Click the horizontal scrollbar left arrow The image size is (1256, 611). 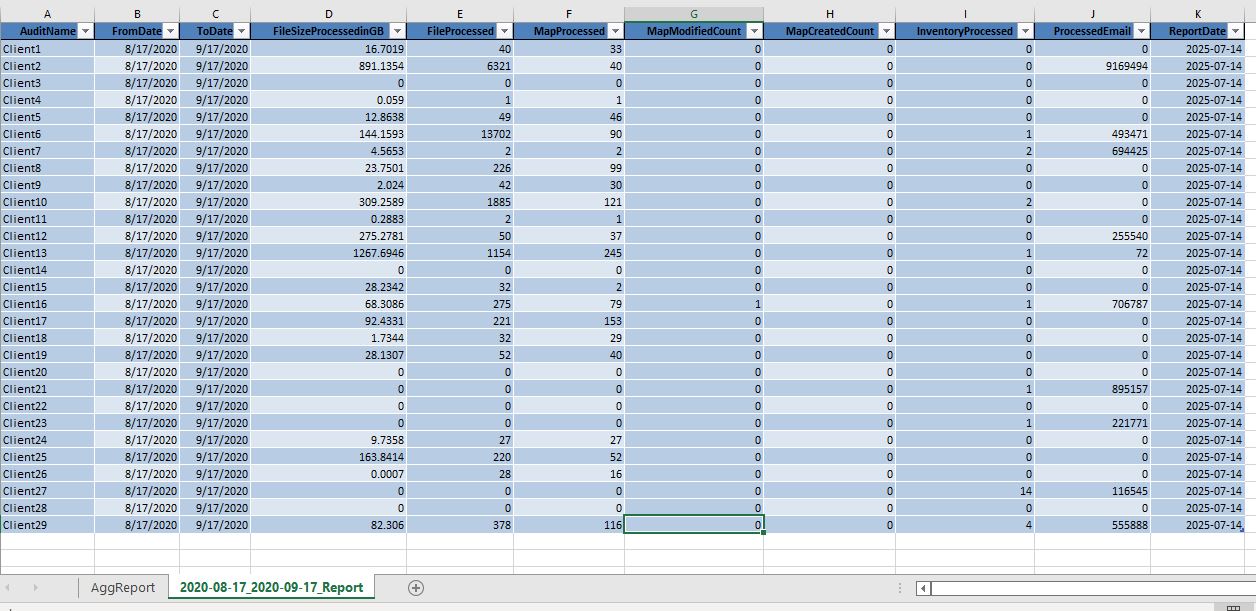tap(923, 589)
